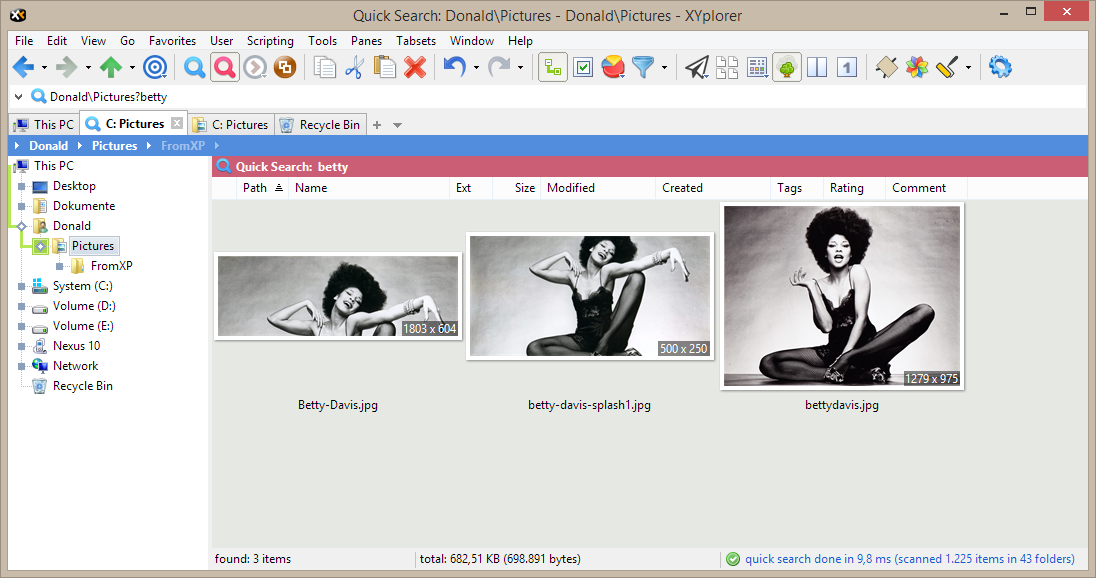
Task: Open Find Files using the blue magnifier icon
Action: 194,67
